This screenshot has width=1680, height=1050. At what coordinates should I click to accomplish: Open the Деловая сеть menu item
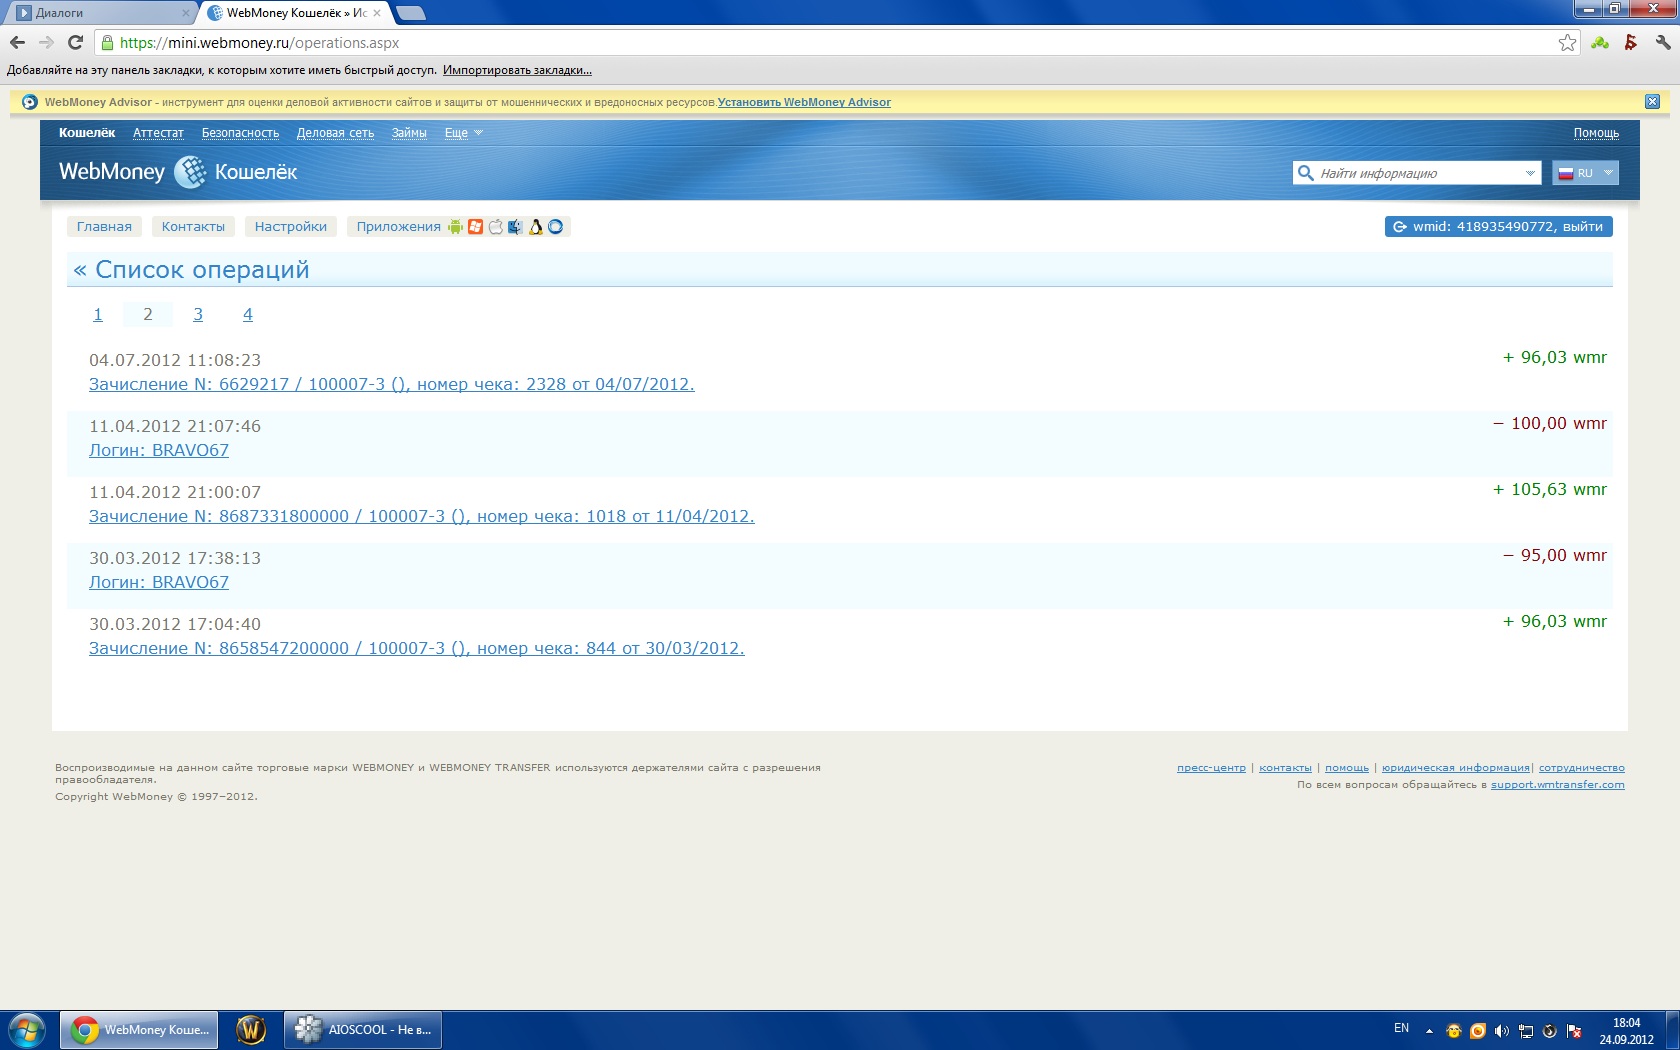coord(335,133)
